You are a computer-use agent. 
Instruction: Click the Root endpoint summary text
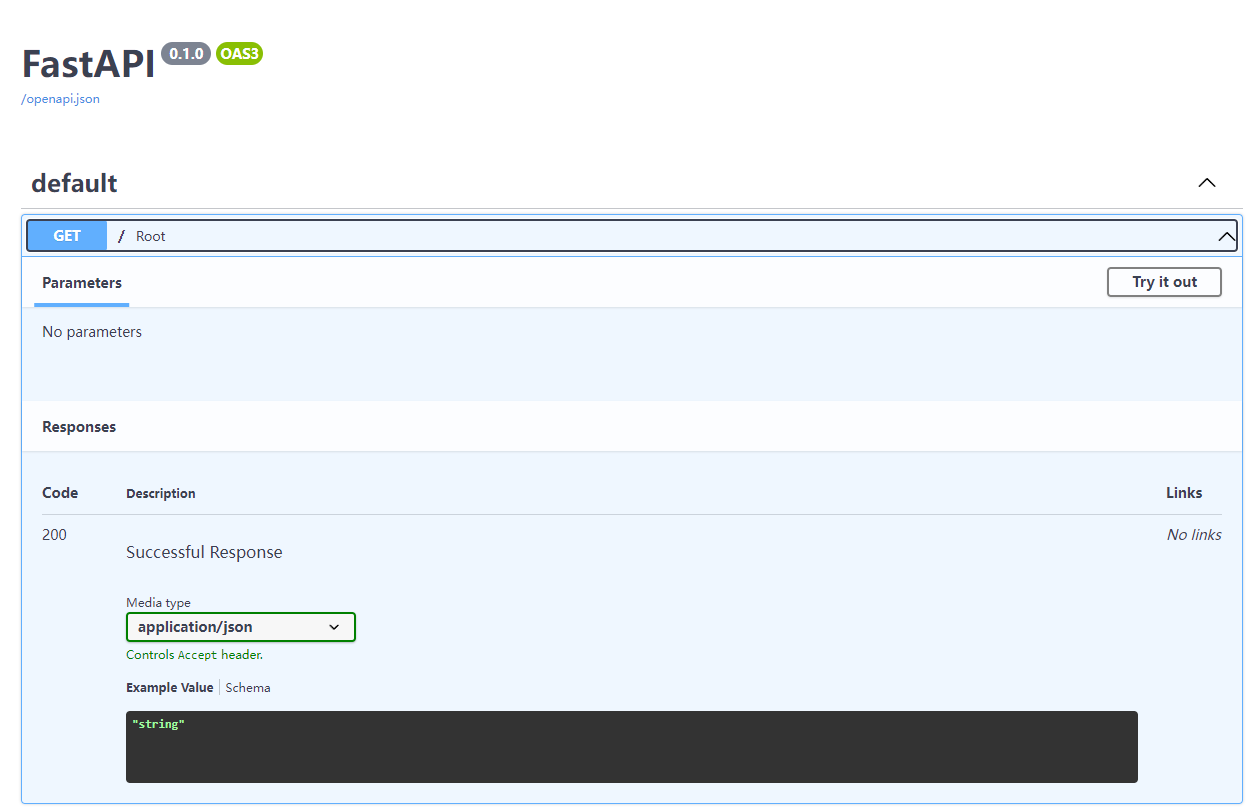point(151,236)
